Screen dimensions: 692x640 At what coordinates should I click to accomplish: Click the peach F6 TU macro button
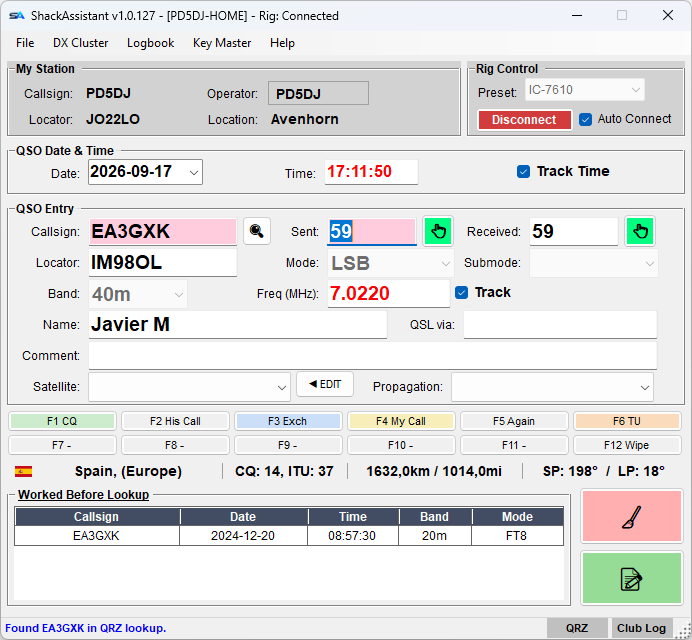[627, 421]
